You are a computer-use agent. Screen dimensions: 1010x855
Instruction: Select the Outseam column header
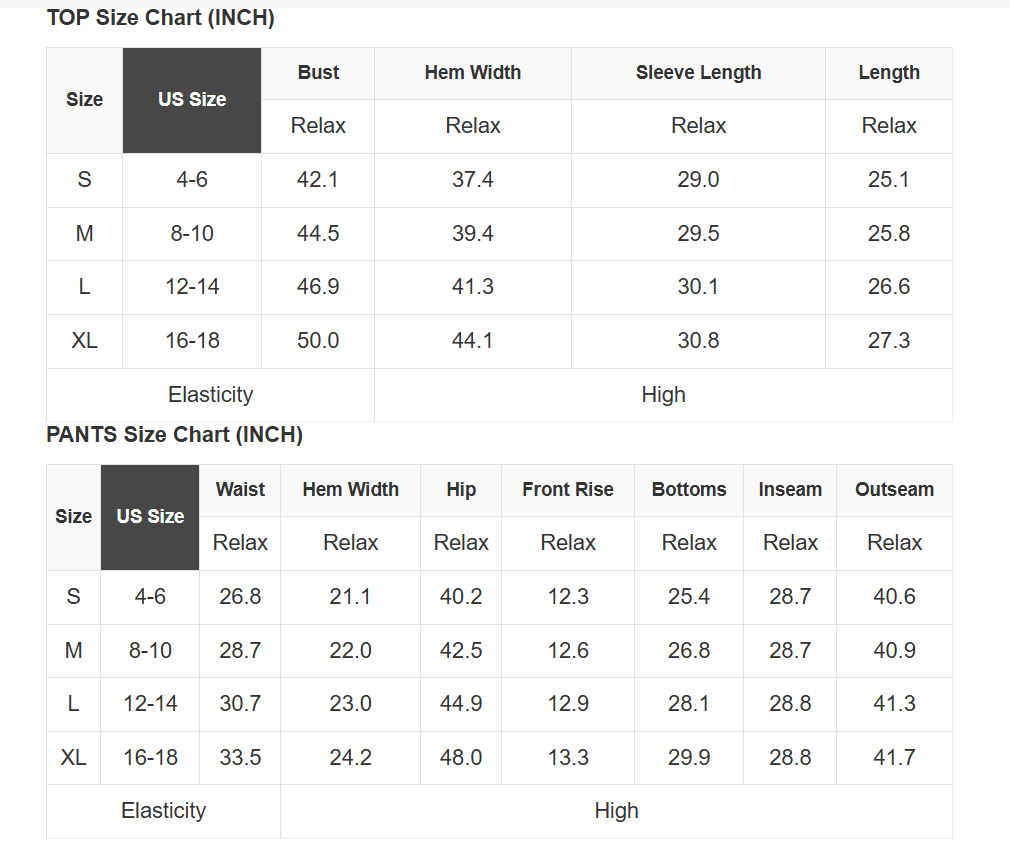(894, 490)
